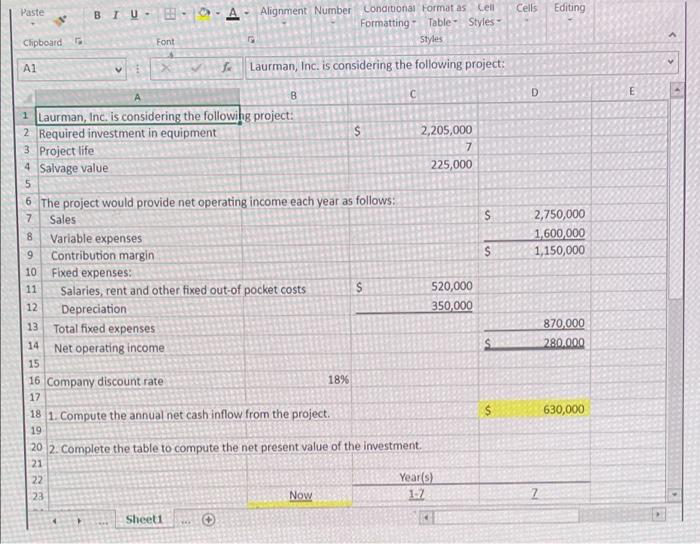
Task: Select Sales amount 2,750,000
Action: click(535, 214)
